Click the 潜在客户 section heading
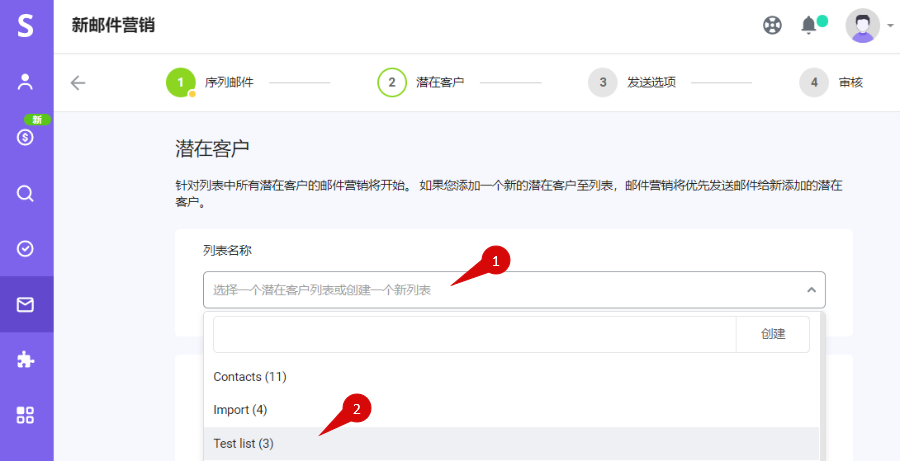900x461 pixels. coord(212,149)
